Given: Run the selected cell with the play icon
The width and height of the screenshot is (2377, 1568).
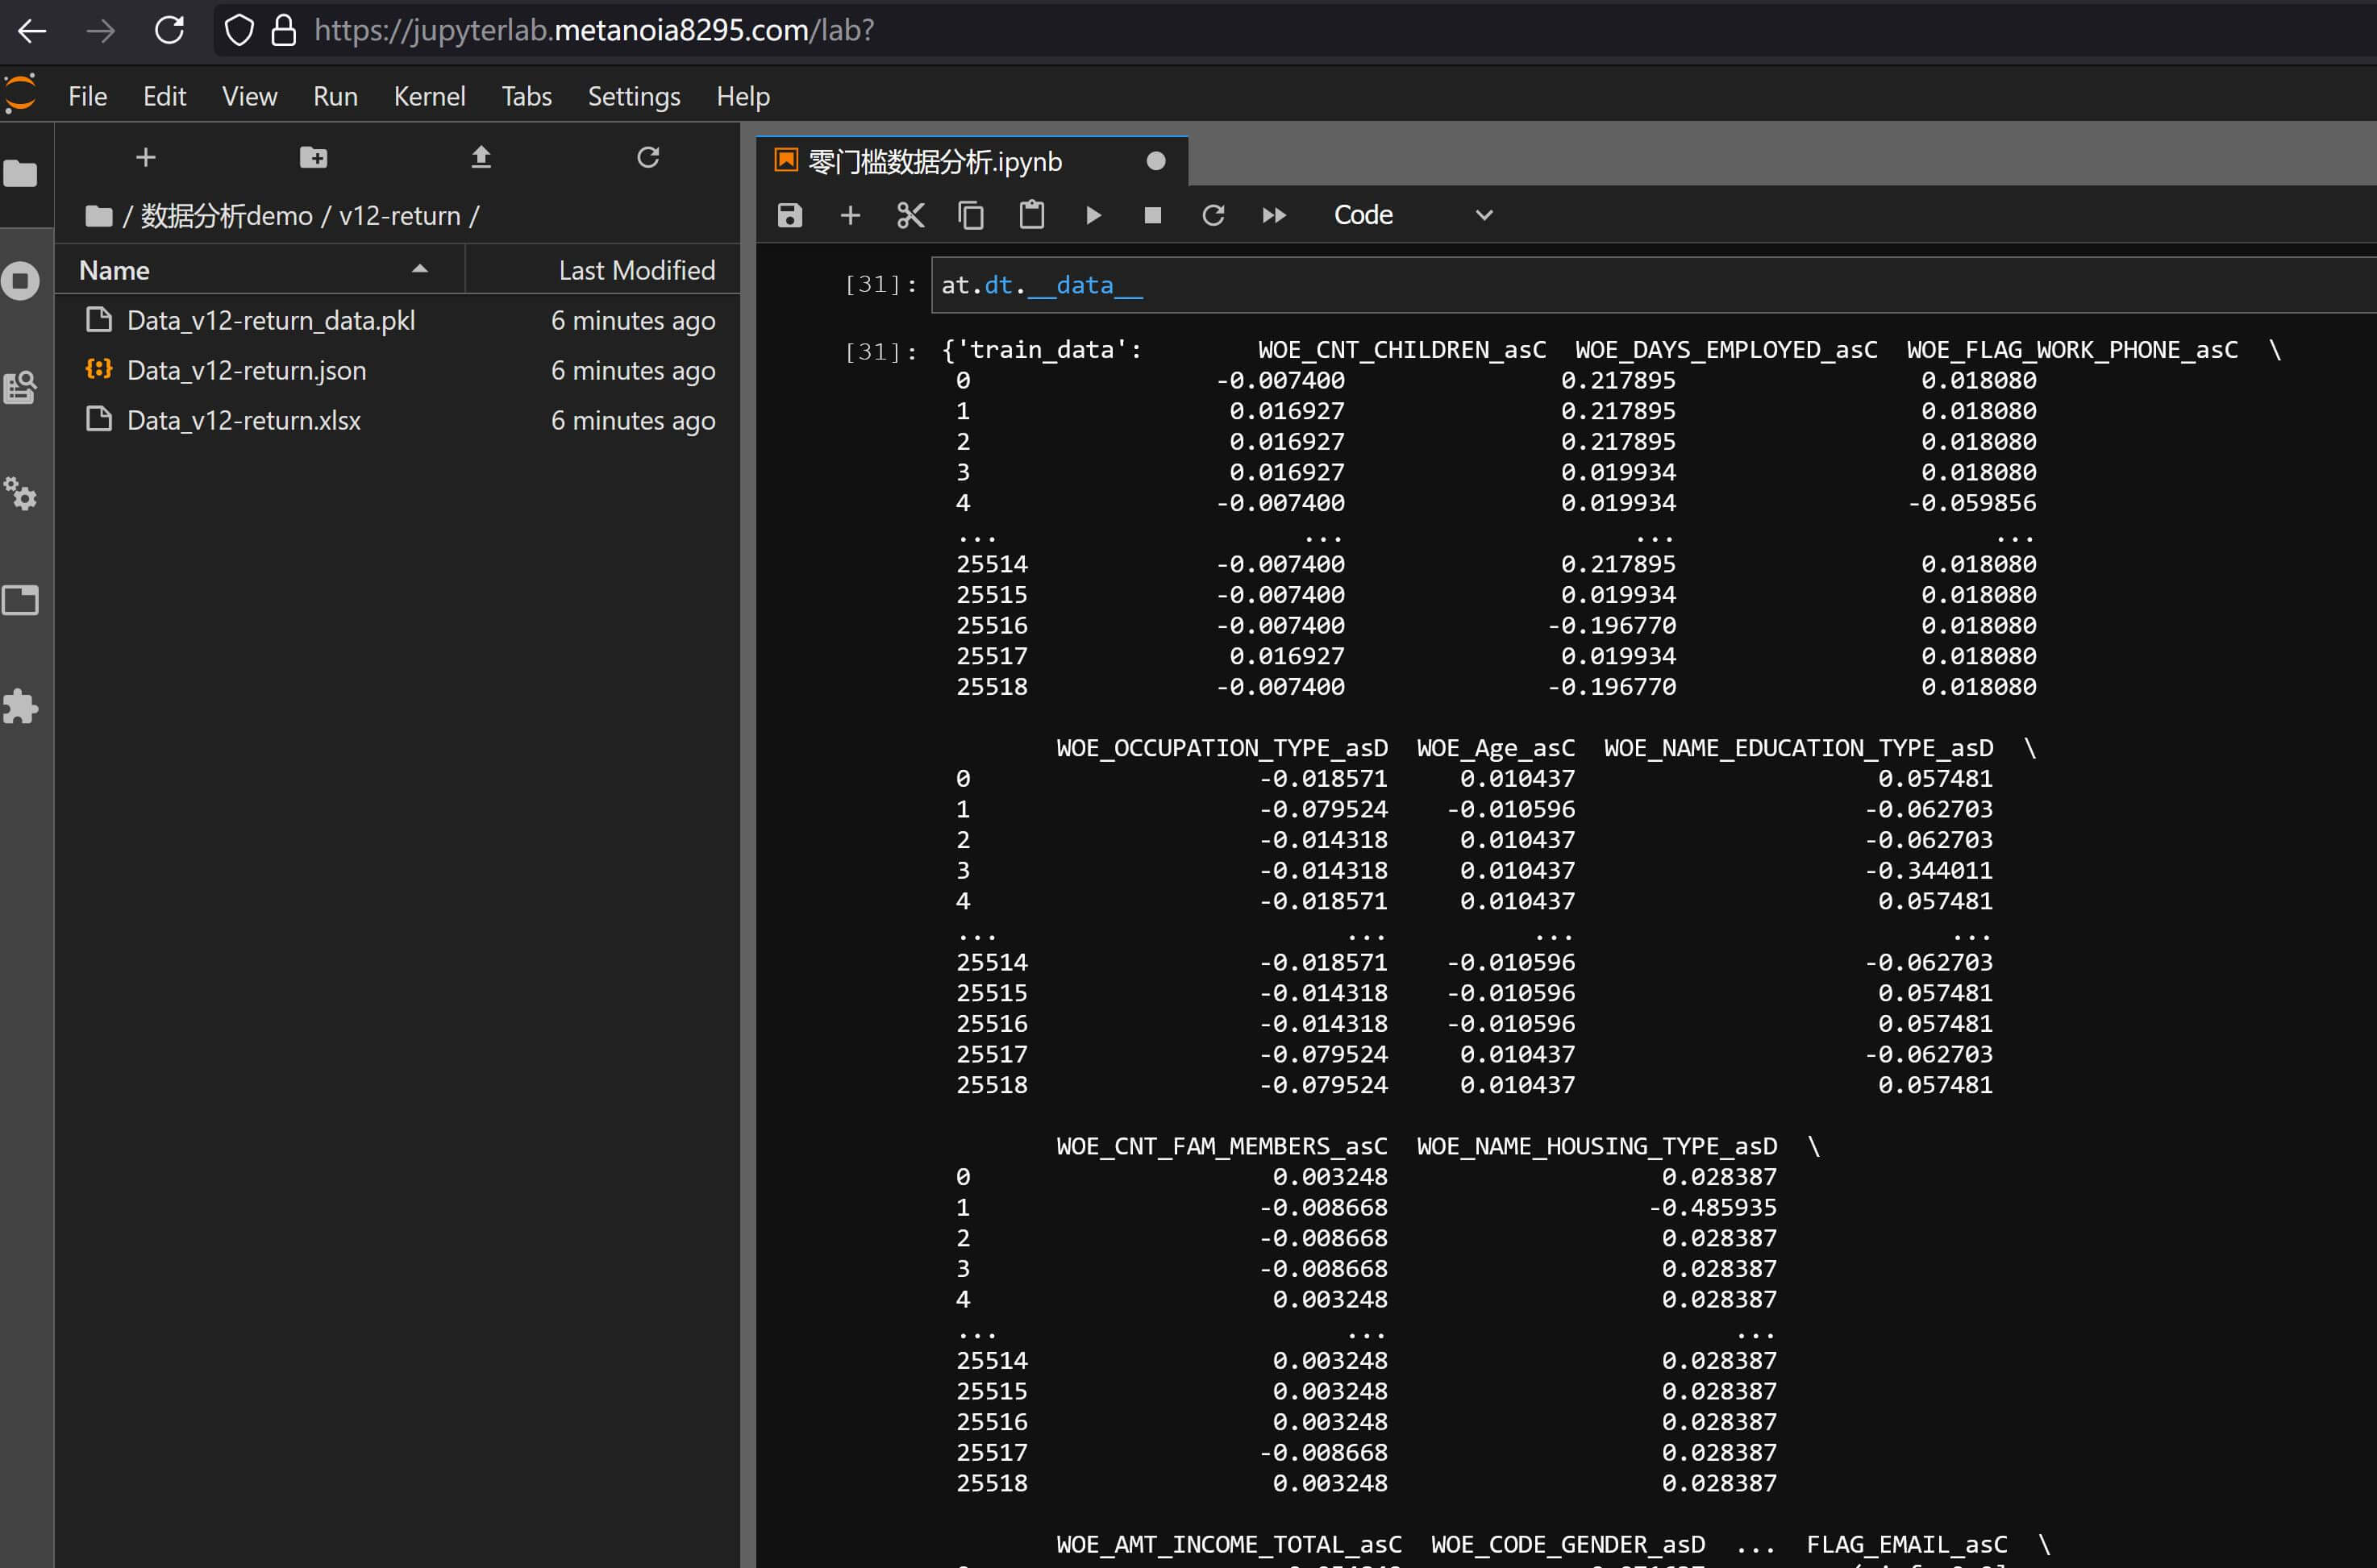Looking at the screenshot, I should [1093, 215].
